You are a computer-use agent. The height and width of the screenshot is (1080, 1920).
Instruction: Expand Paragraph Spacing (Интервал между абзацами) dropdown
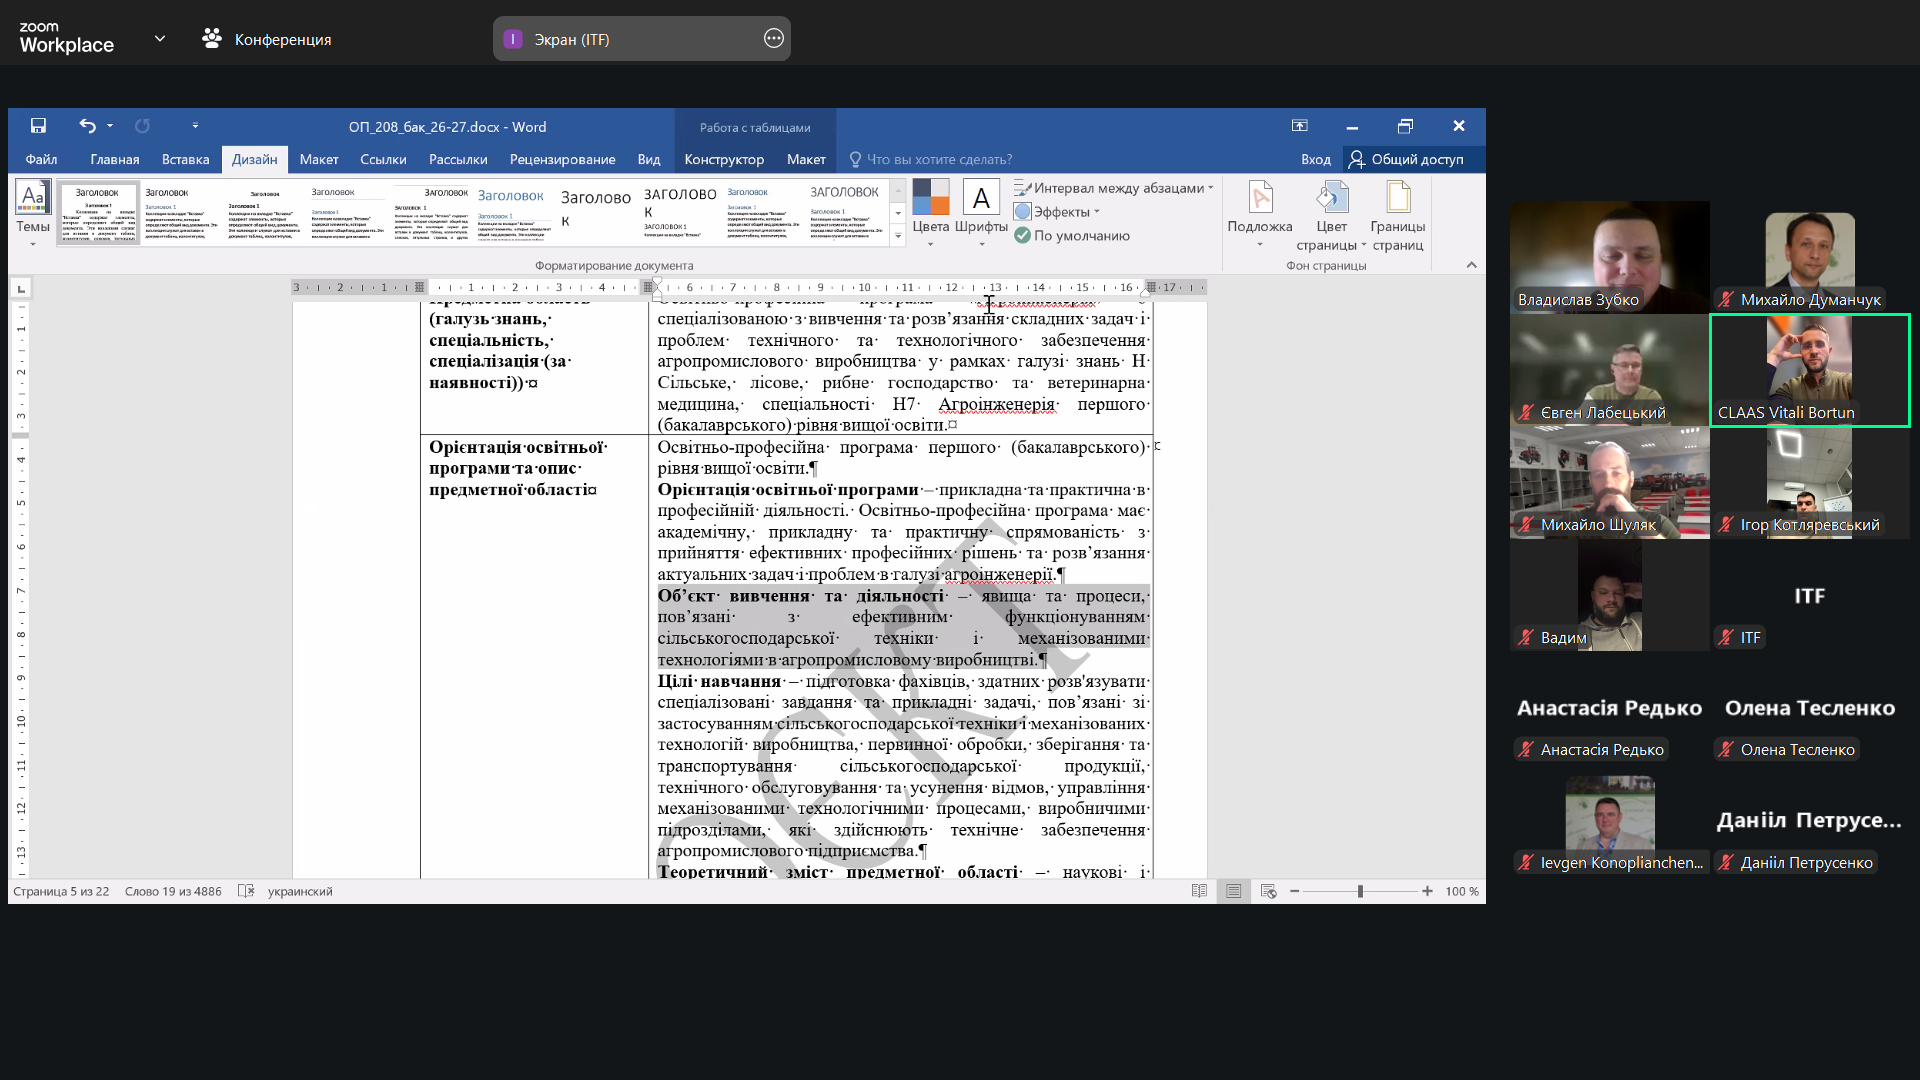1114,188
